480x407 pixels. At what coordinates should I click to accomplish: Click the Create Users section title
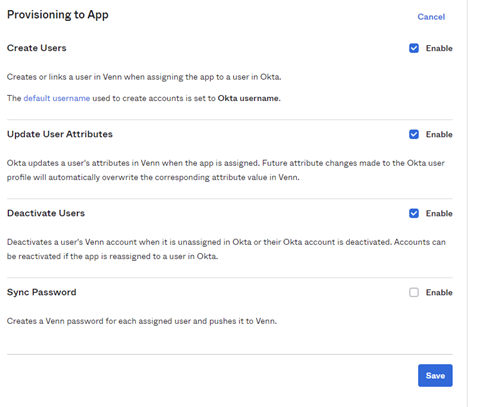[37, 48]
